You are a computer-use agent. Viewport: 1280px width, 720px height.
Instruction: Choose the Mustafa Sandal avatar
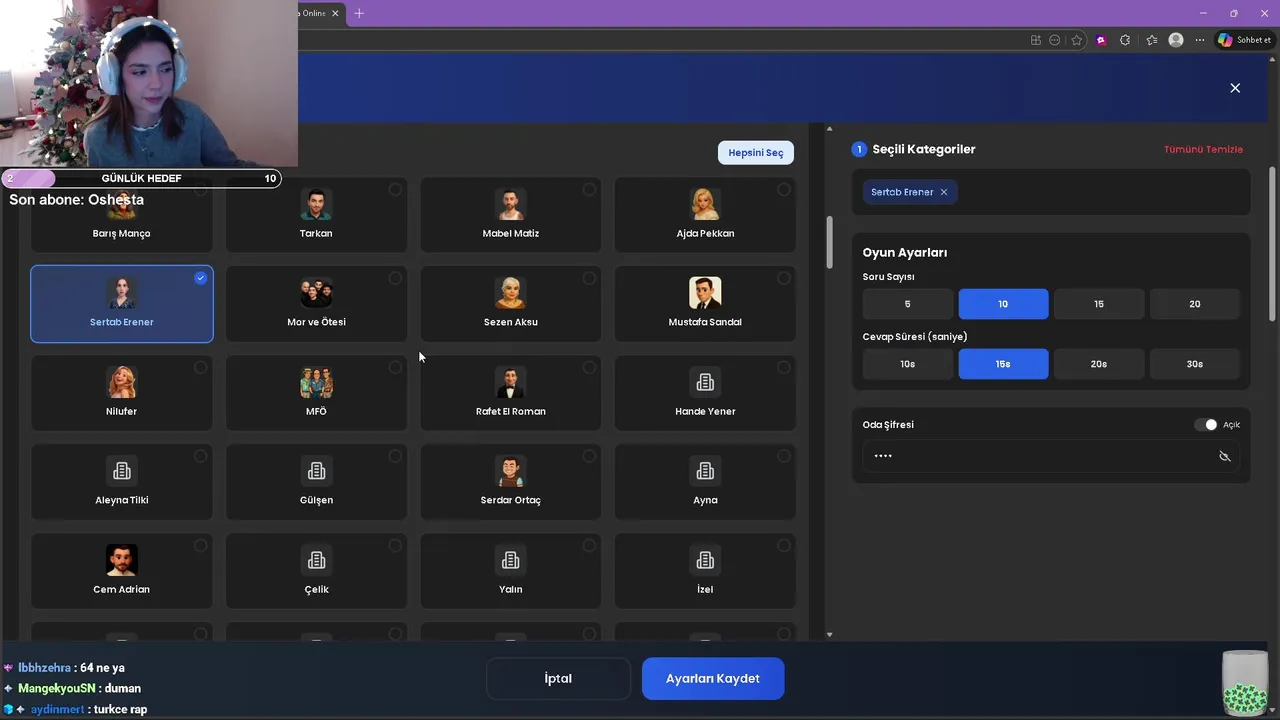pyautogui.click(x=705, y=293)
